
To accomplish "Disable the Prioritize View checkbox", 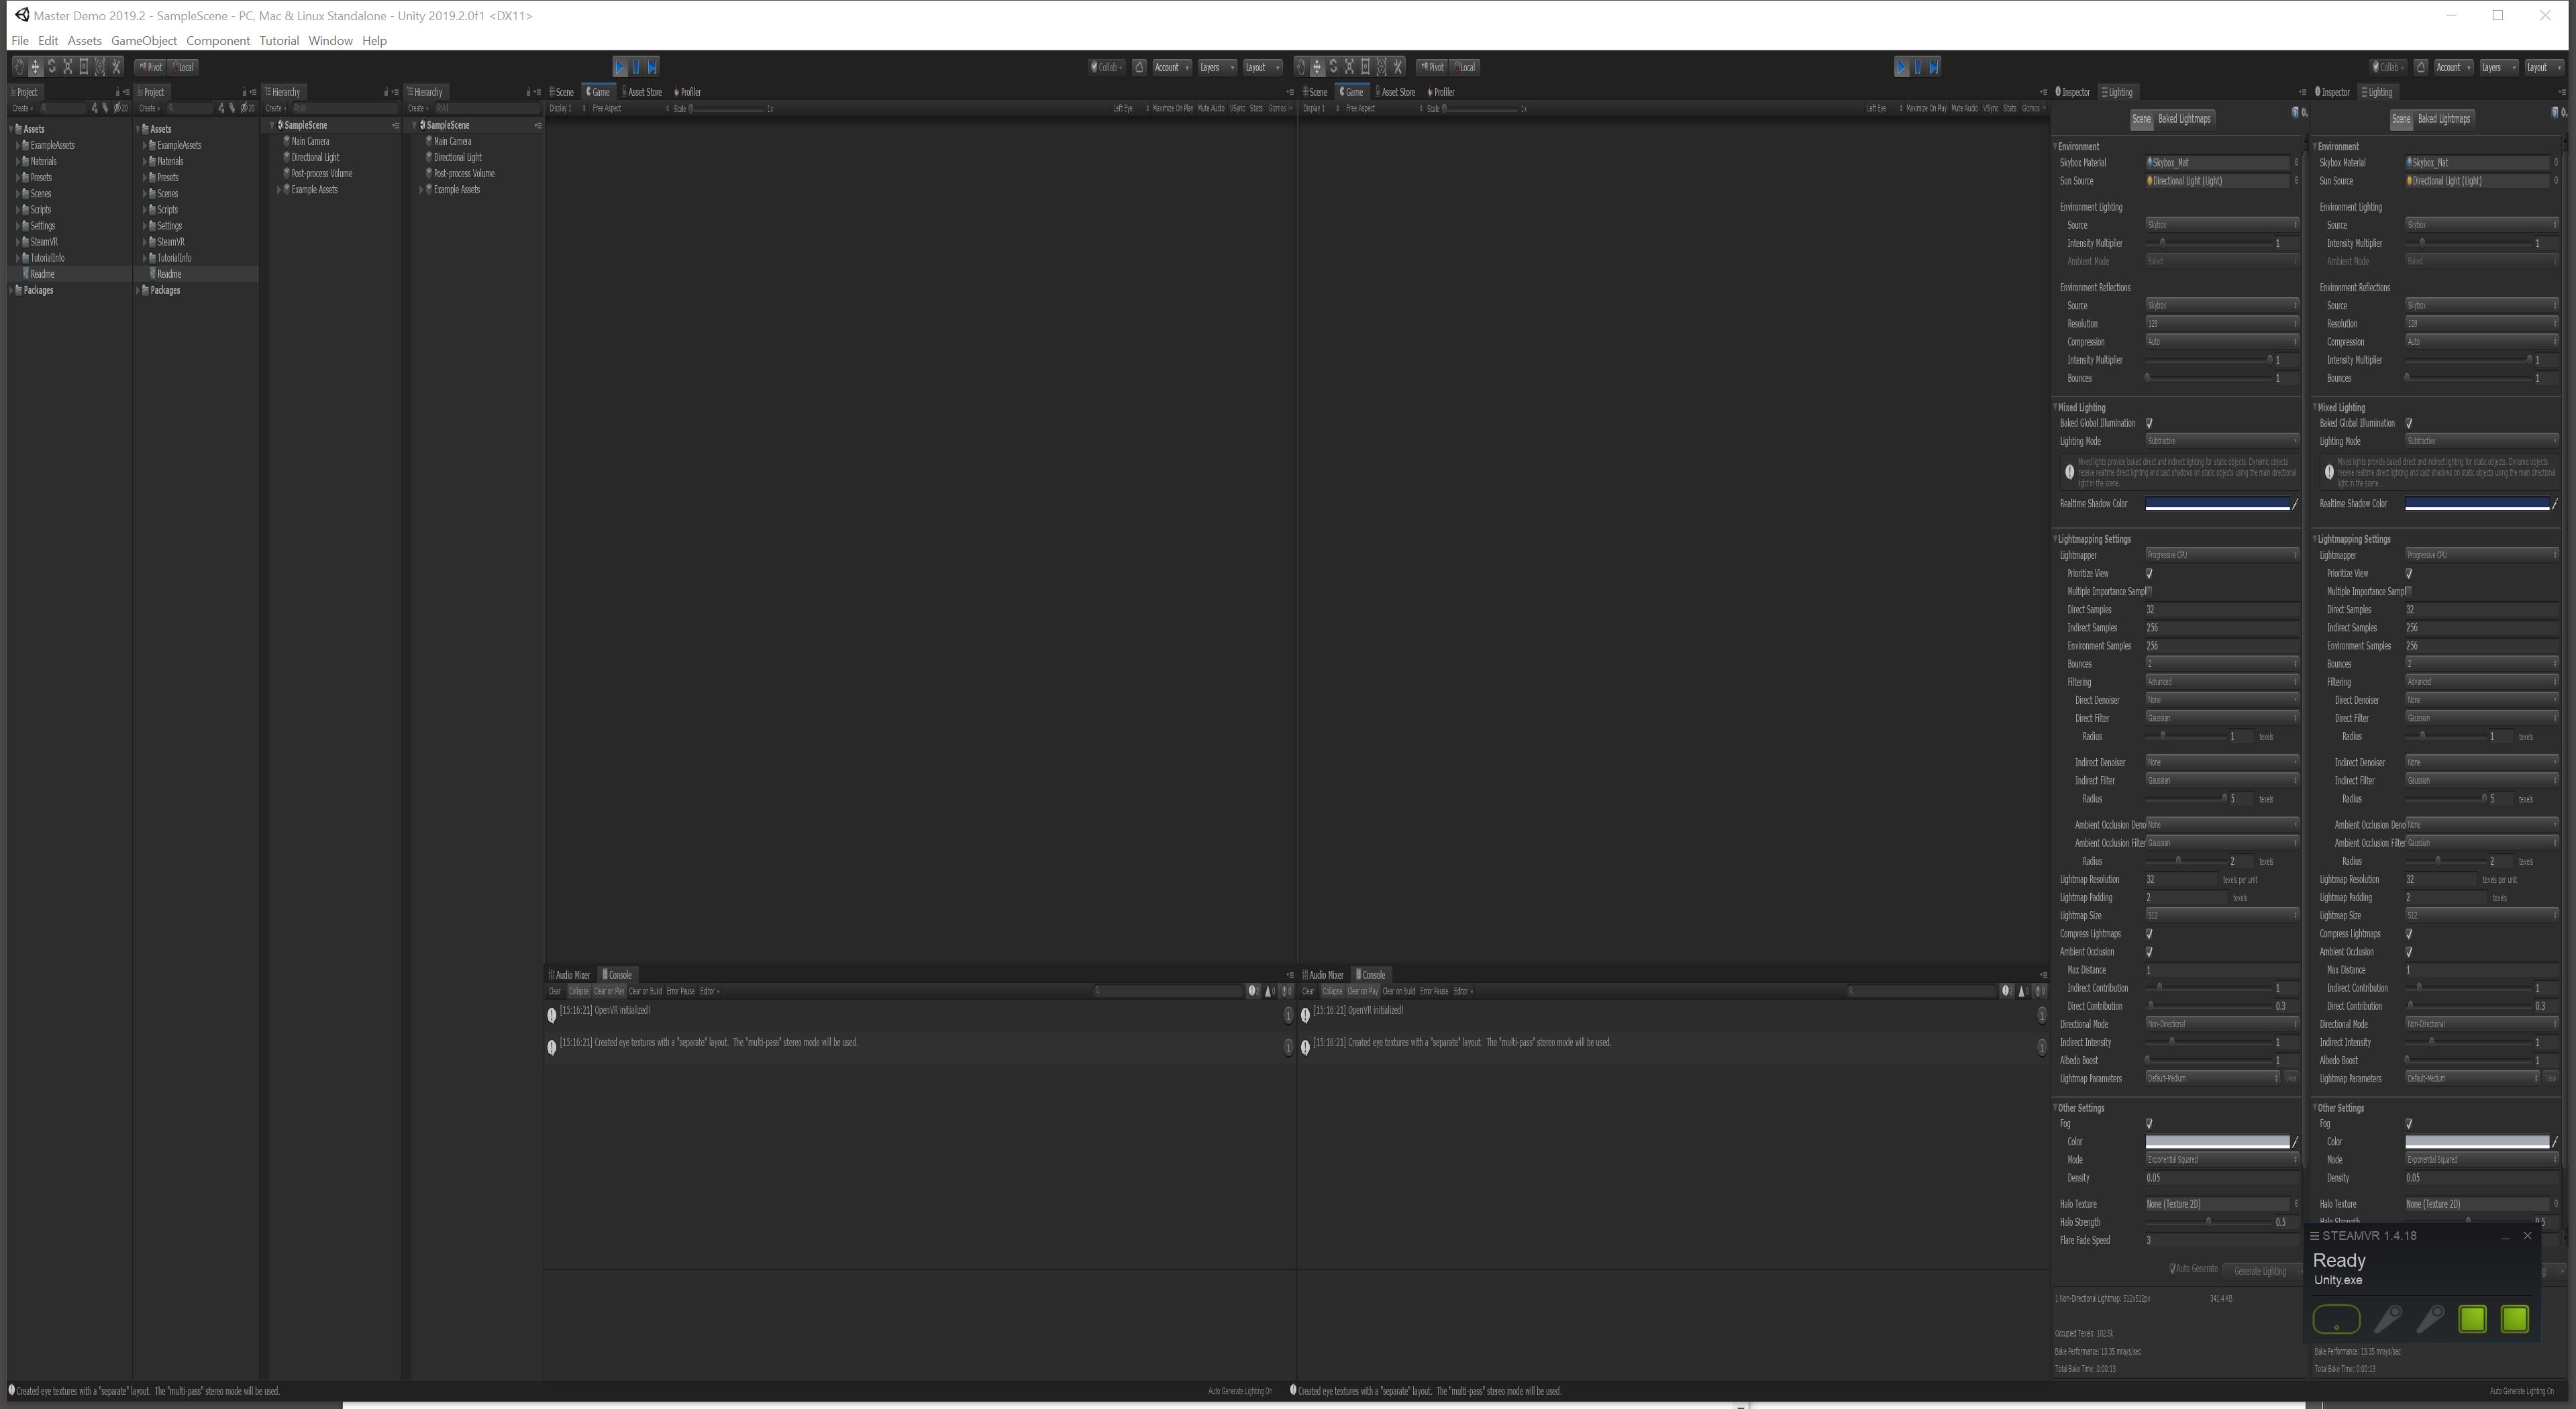I will coord(2148,573).
